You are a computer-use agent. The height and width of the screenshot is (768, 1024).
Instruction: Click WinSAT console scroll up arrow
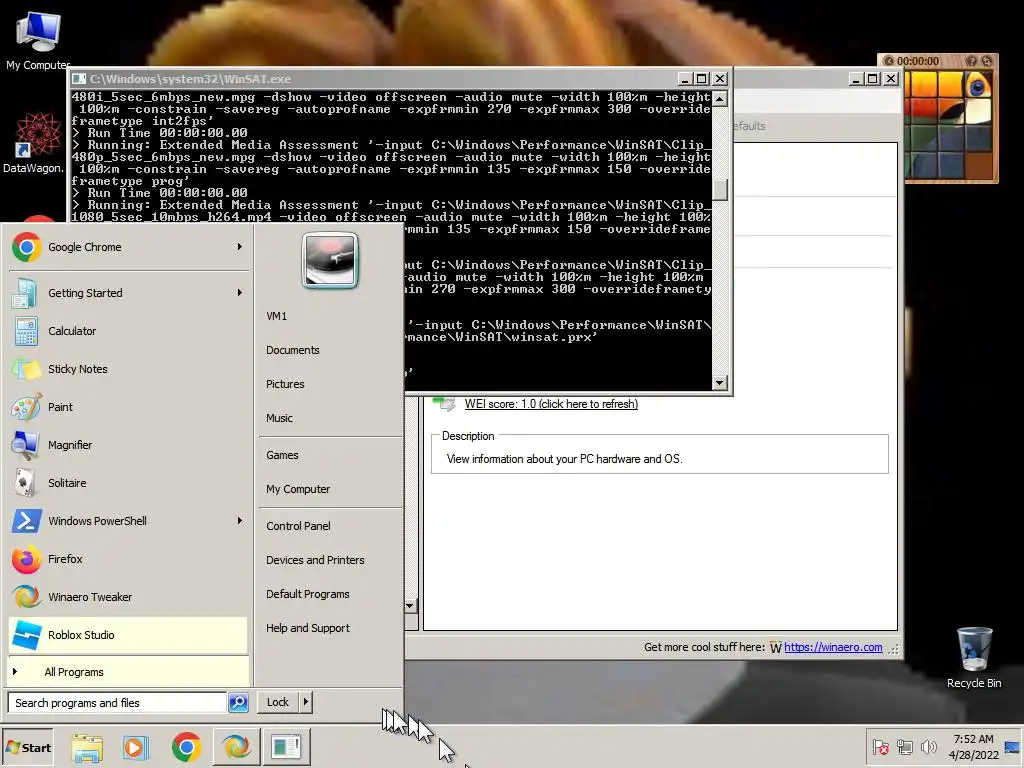pyautogui.click(x=720, y=99)
